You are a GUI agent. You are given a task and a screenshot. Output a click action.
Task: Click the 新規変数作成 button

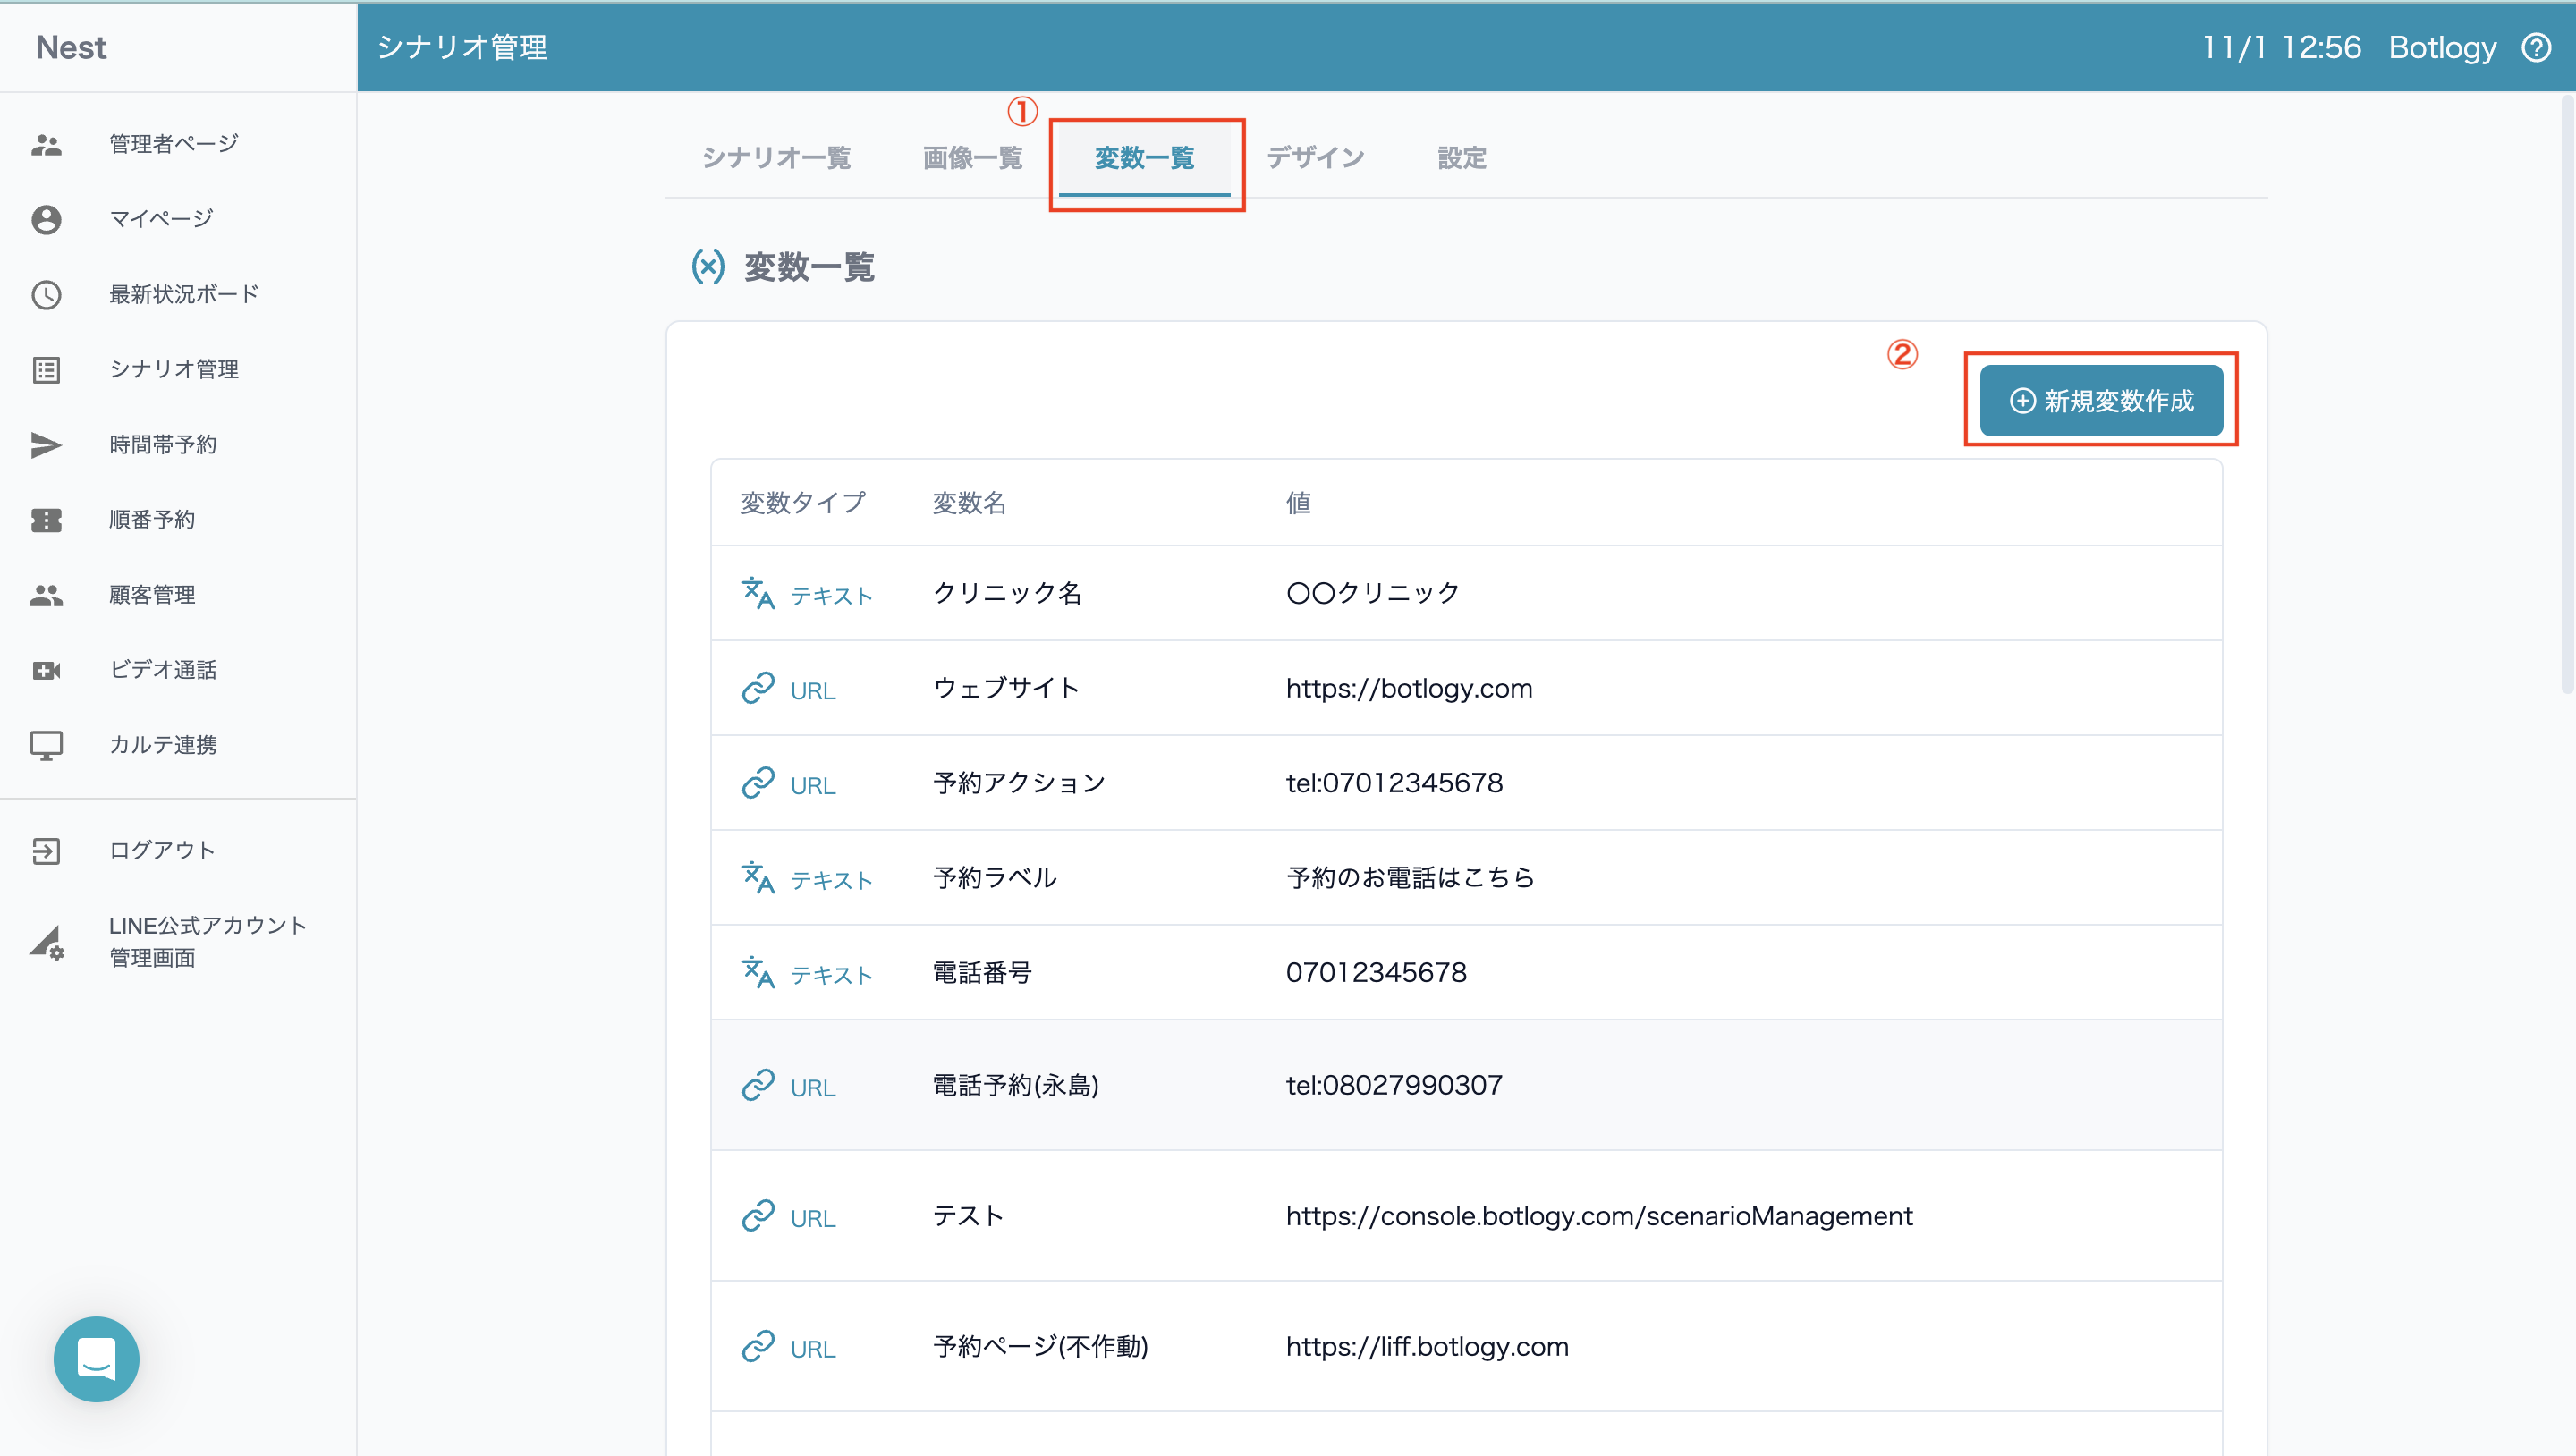point(2101,401)
